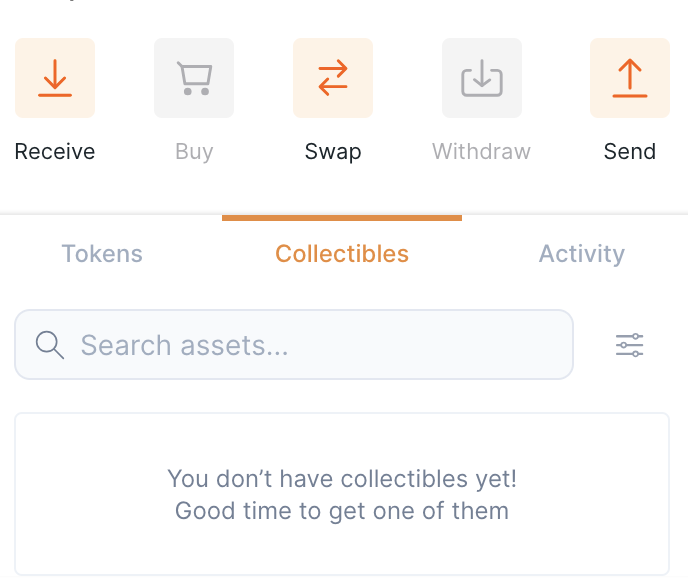Open Swap via the arrows icon
688x580 pixels.
click(x=333, y=78)
